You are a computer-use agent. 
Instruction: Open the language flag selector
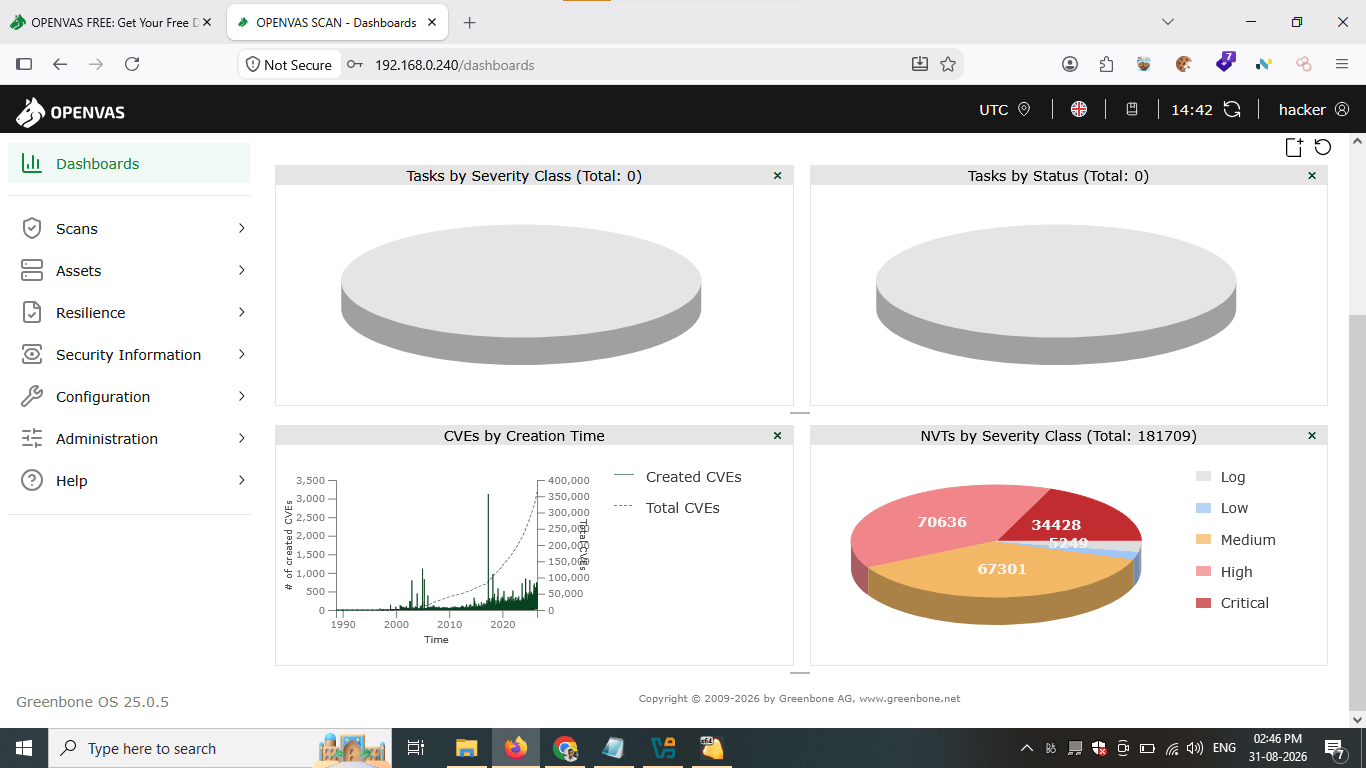click(1079, 110)
